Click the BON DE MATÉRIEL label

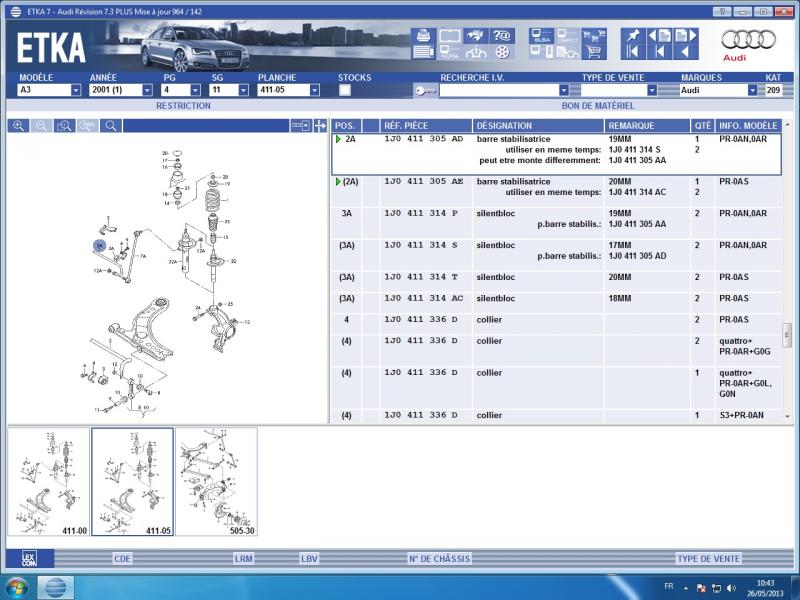tap(598, 106)
